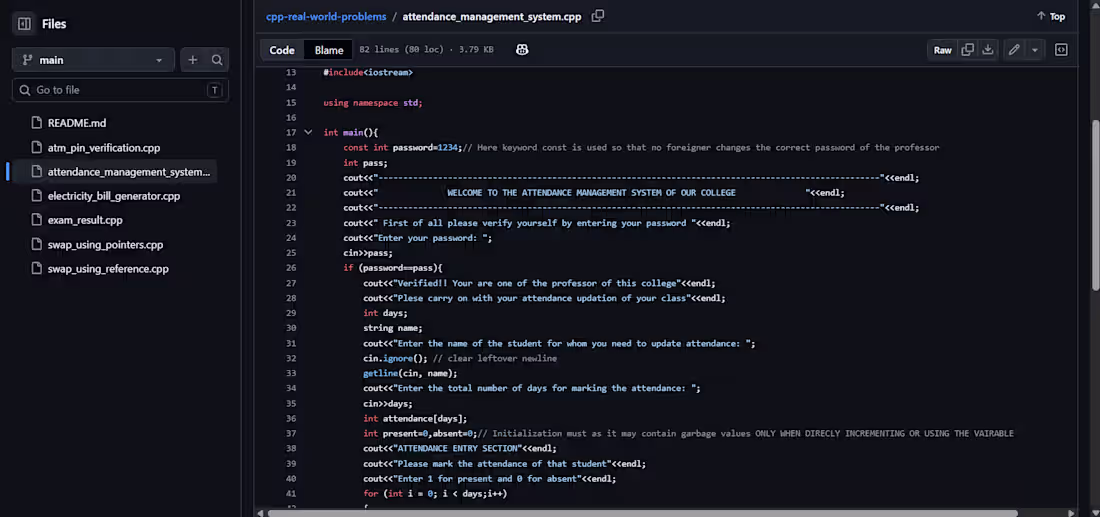Download the raw file icon

tap(988, 50)
